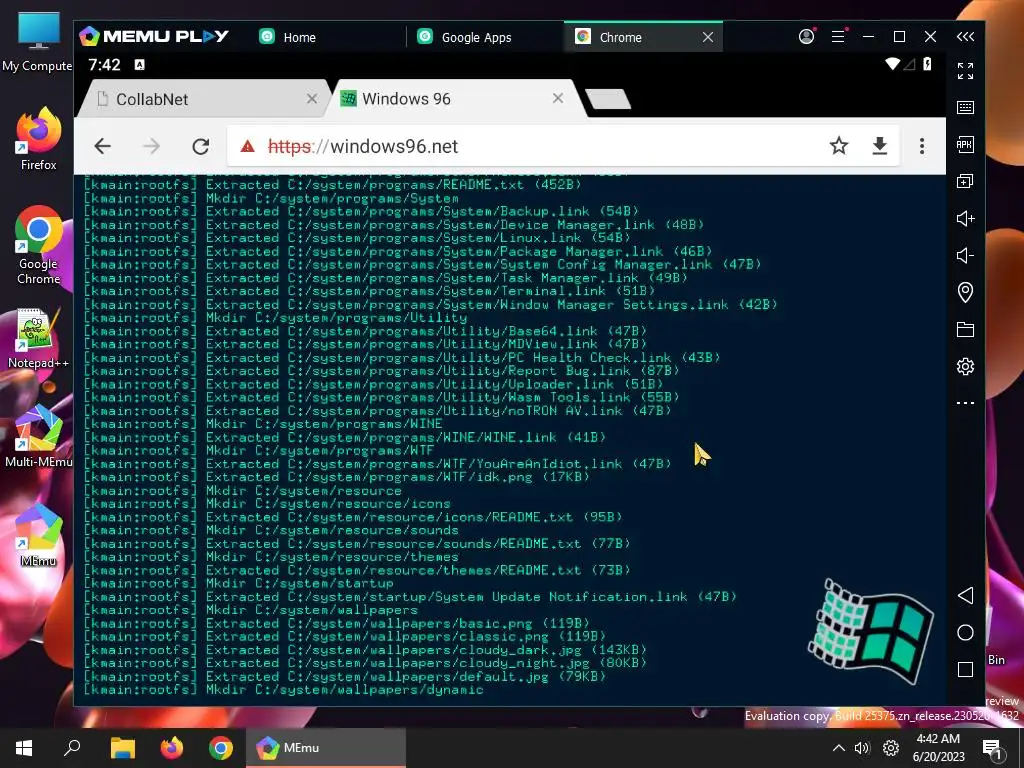The image size is (1024, 768).
Task: Open MEmu GPS location tool
Action: click(x=965, y=292)
